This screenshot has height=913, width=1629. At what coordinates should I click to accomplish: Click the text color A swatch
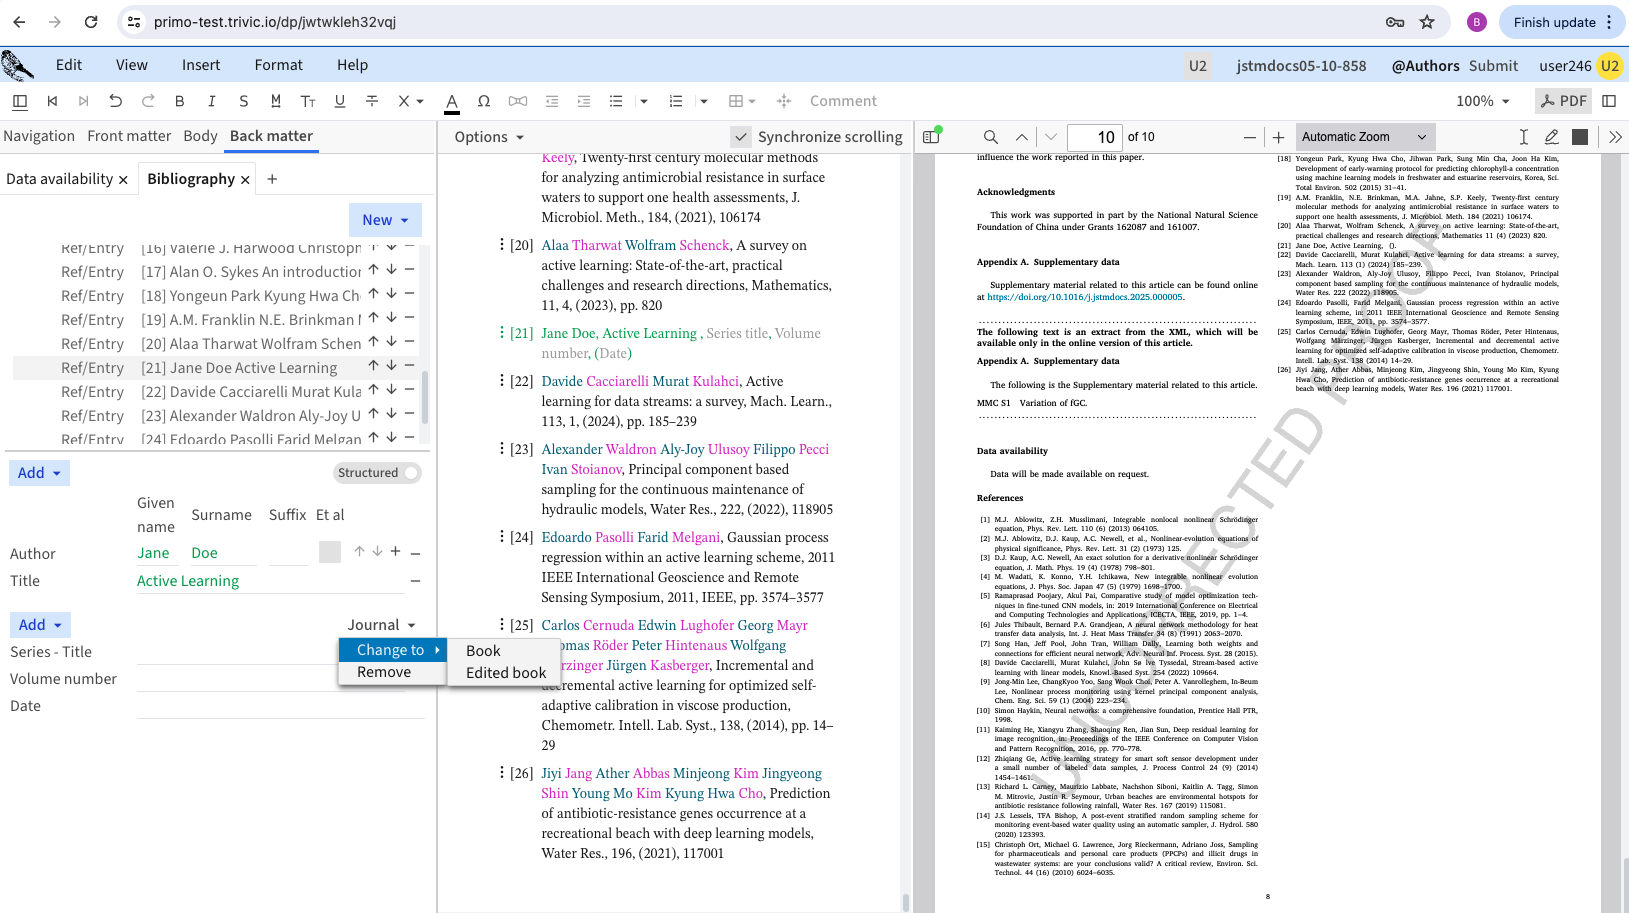coord(452,101)
